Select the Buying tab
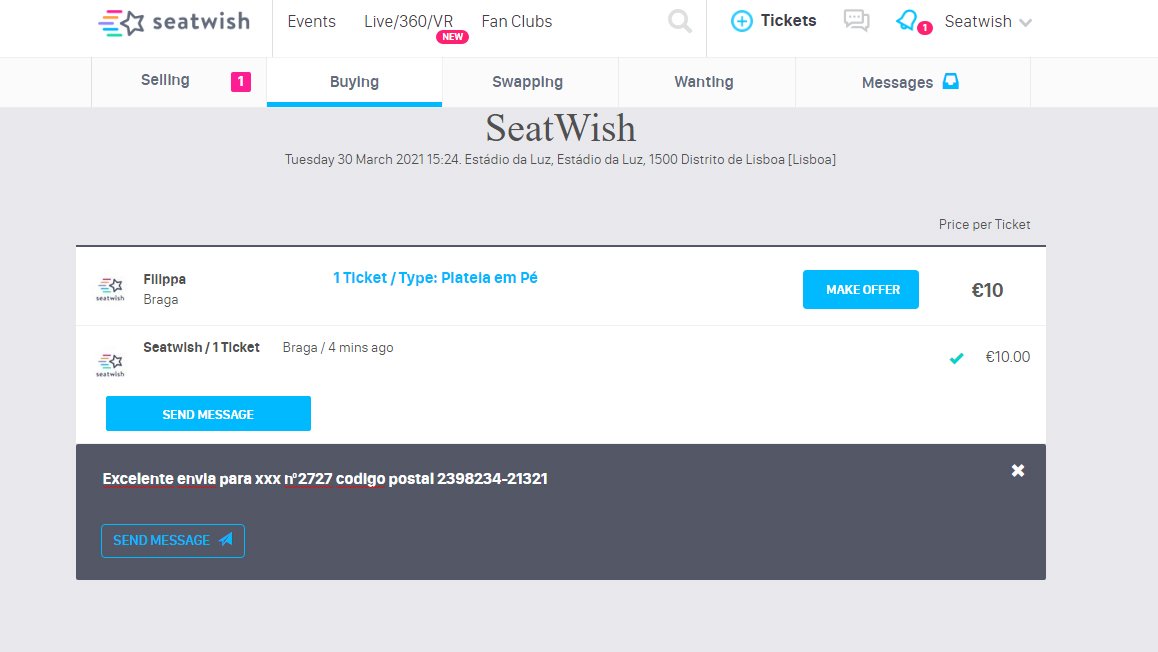The height and width of the screenshot is (652, 1158). (354, 82)
